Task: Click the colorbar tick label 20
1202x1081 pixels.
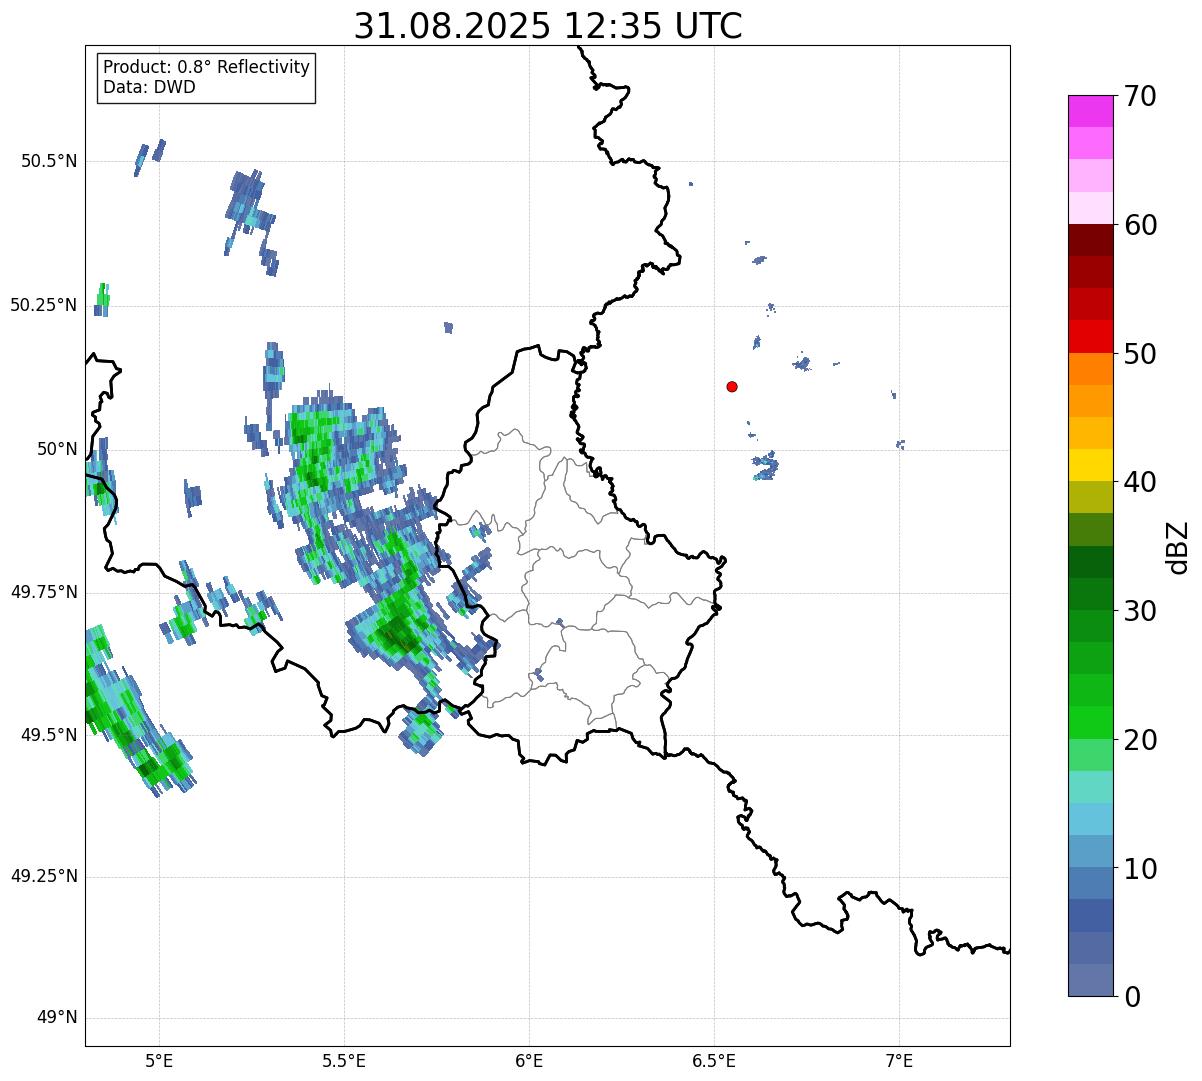Action: point(1141,740)
